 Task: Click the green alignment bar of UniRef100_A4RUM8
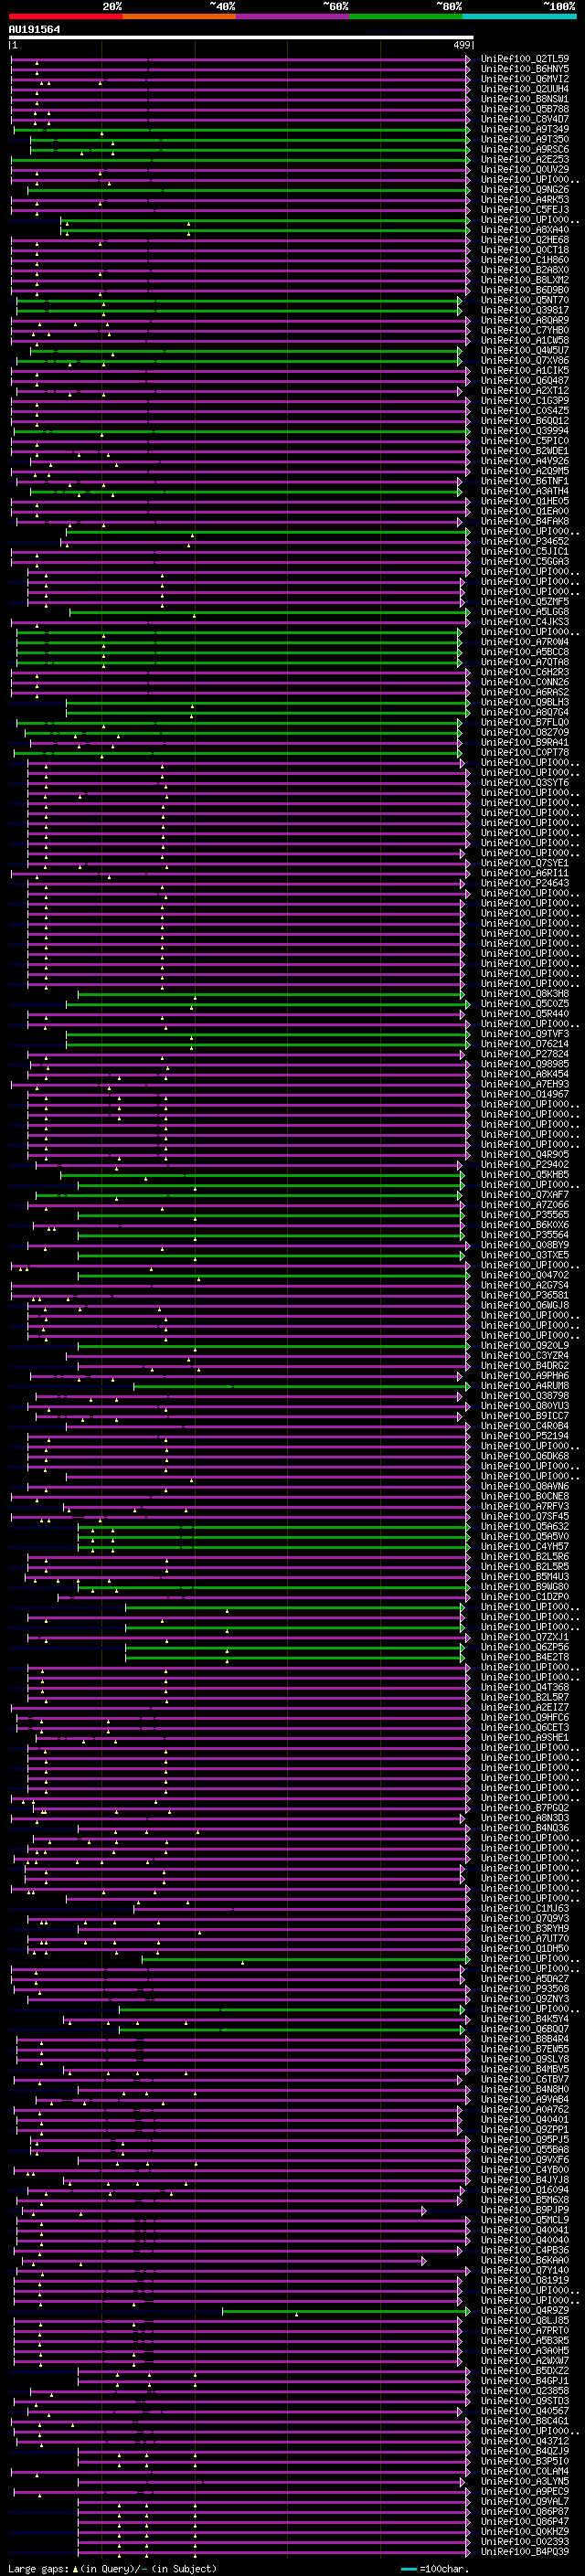(302, 1386)
